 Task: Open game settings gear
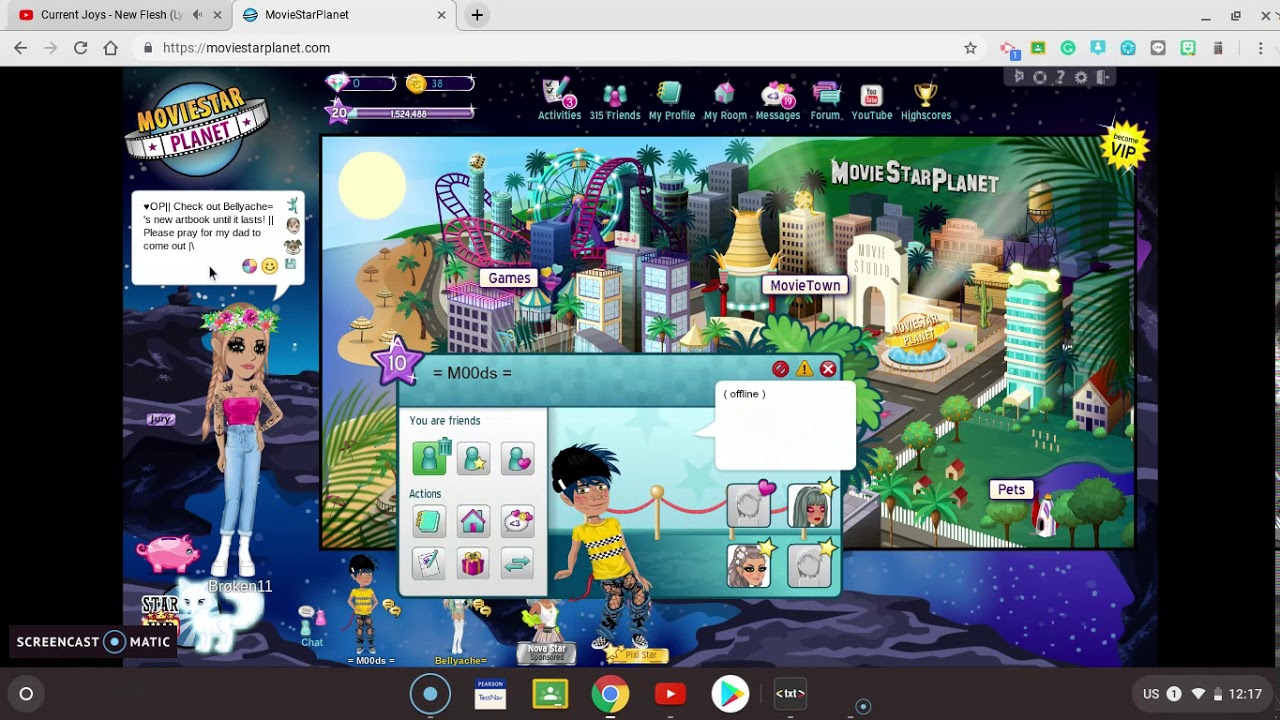point(1081,77)
